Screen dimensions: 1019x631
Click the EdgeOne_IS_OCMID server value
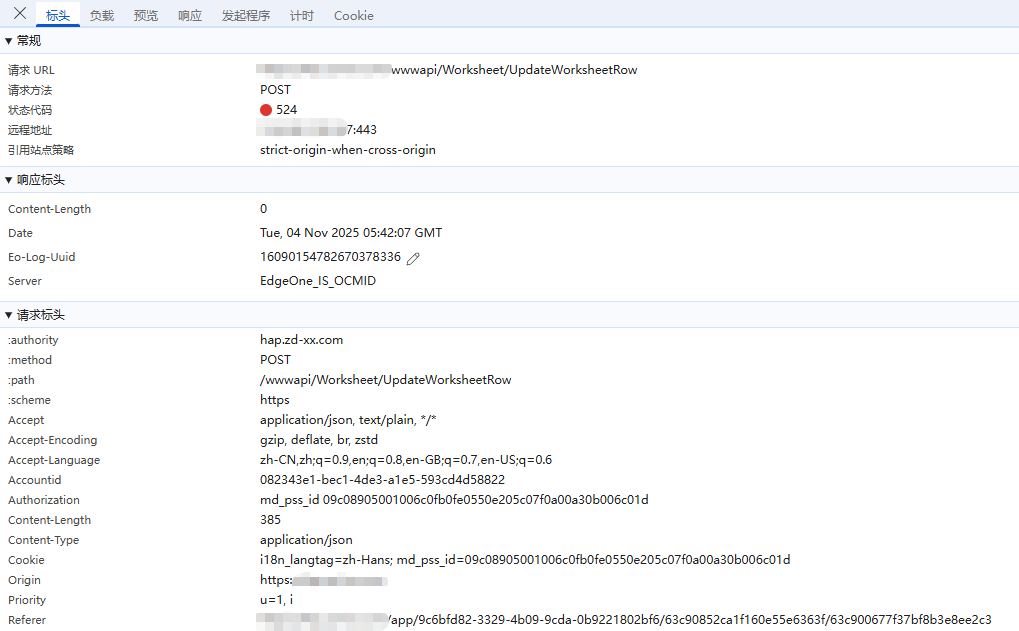click(318, 281)
